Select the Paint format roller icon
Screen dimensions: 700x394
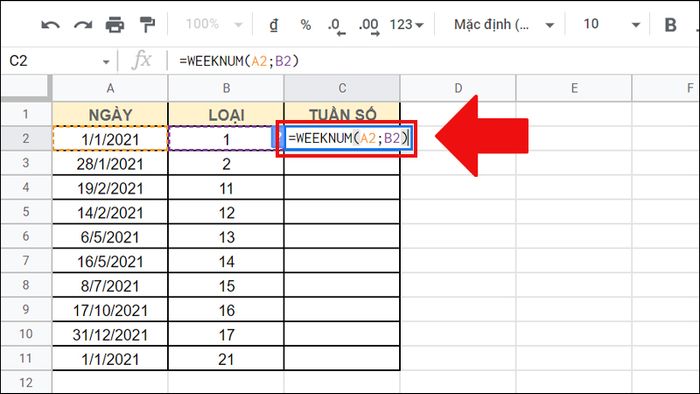click(147, 25)
